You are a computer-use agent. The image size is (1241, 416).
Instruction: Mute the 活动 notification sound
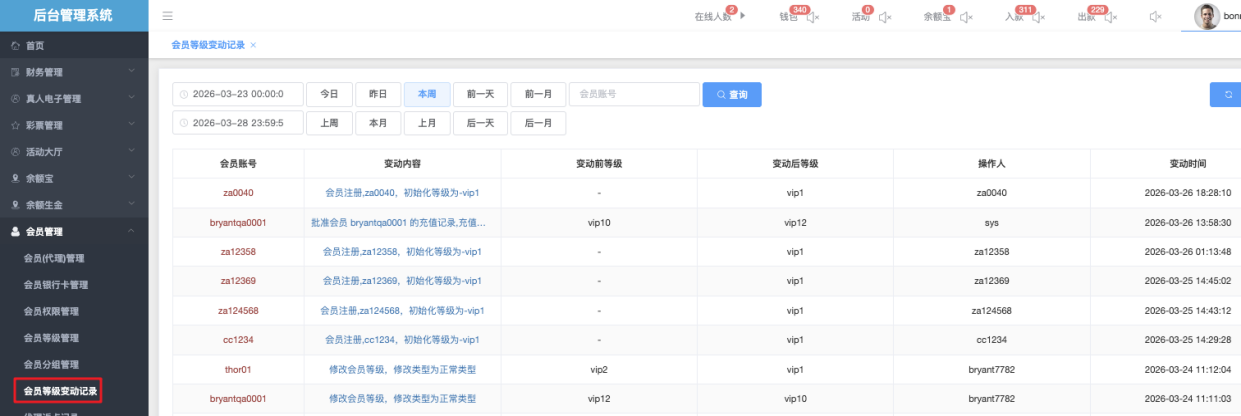(884, 17)
